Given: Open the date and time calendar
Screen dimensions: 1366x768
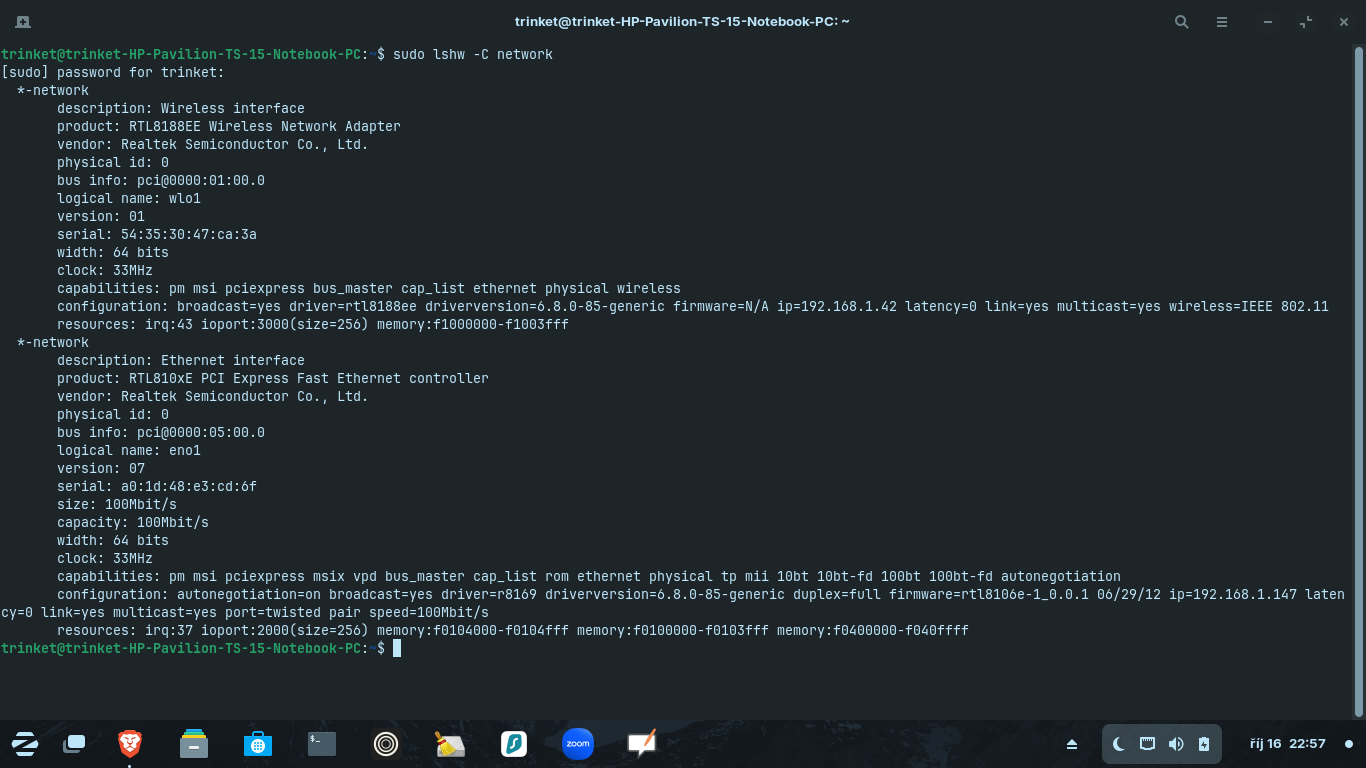Looking at the screenshot, I should [x=1287, y=744].
